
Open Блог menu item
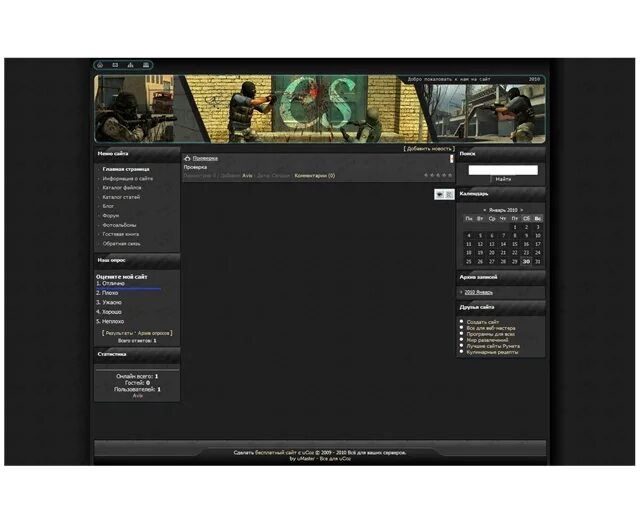(x=108, y=206)
